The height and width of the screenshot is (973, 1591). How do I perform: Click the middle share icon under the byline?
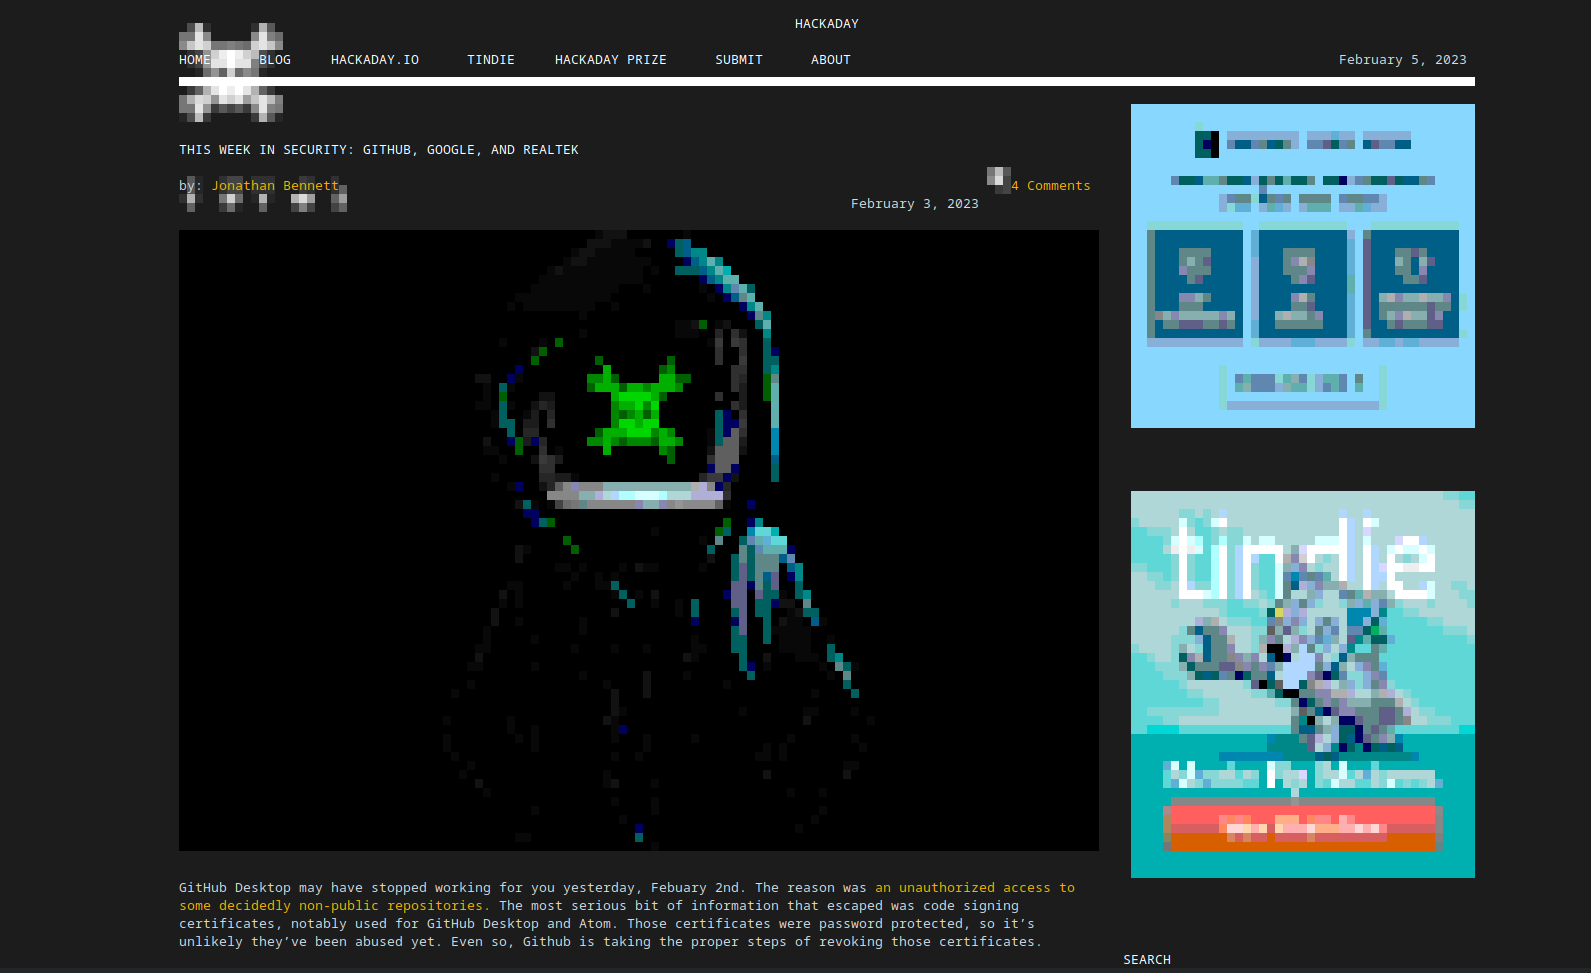tap(263, 202)
